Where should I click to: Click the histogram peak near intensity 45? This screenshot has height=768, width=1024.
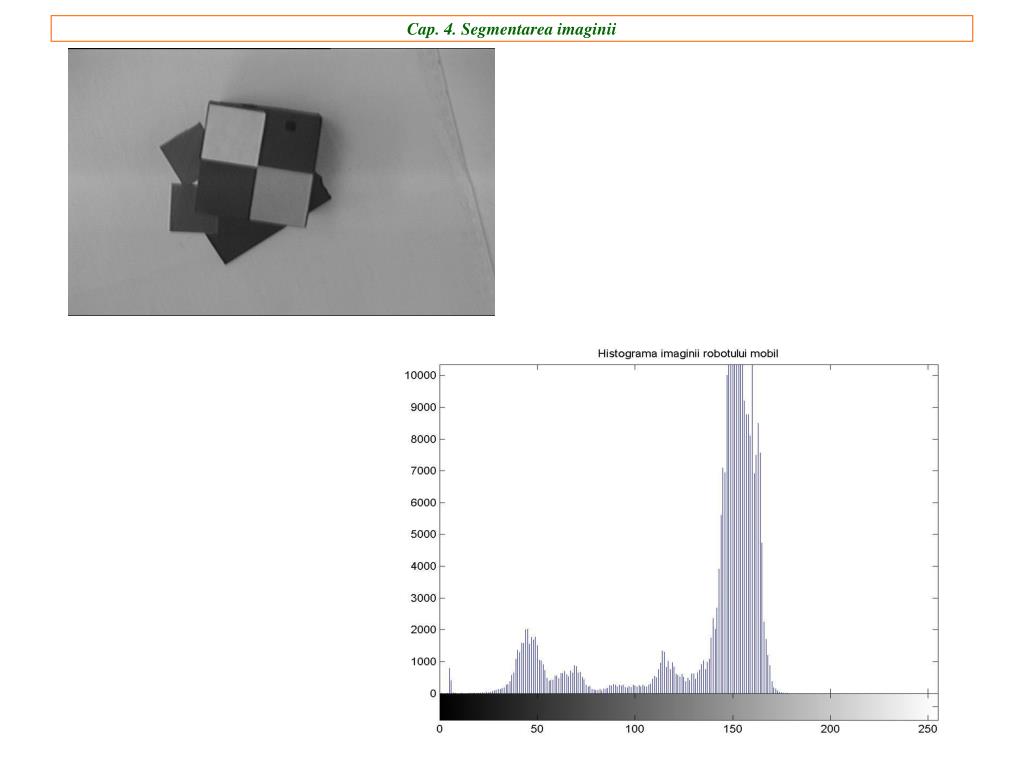click(x=526, y=661)
